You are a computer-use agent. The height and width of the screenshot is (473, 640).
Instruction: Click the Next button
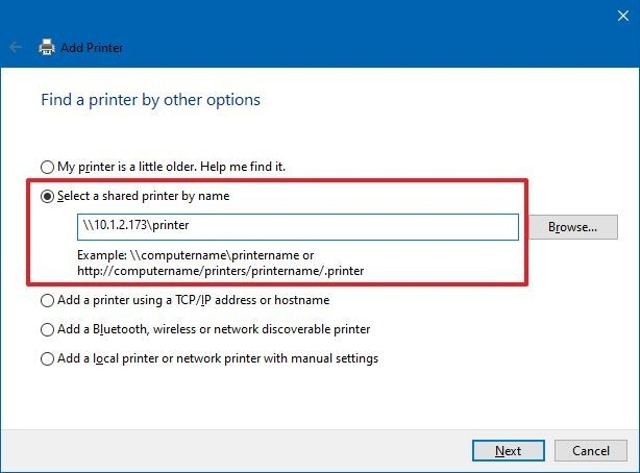(508, 450)
